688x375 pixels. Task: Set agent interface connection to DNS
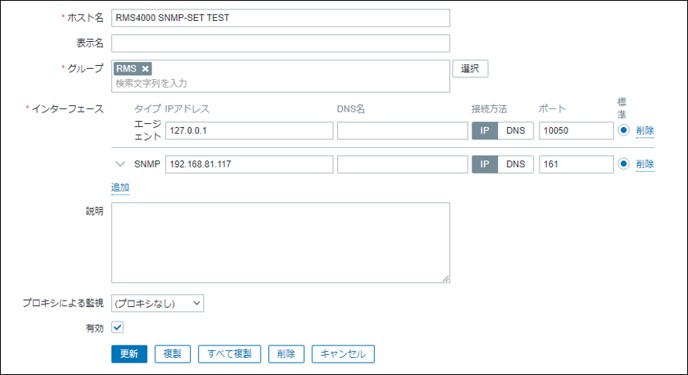click(x=516, y=131)
